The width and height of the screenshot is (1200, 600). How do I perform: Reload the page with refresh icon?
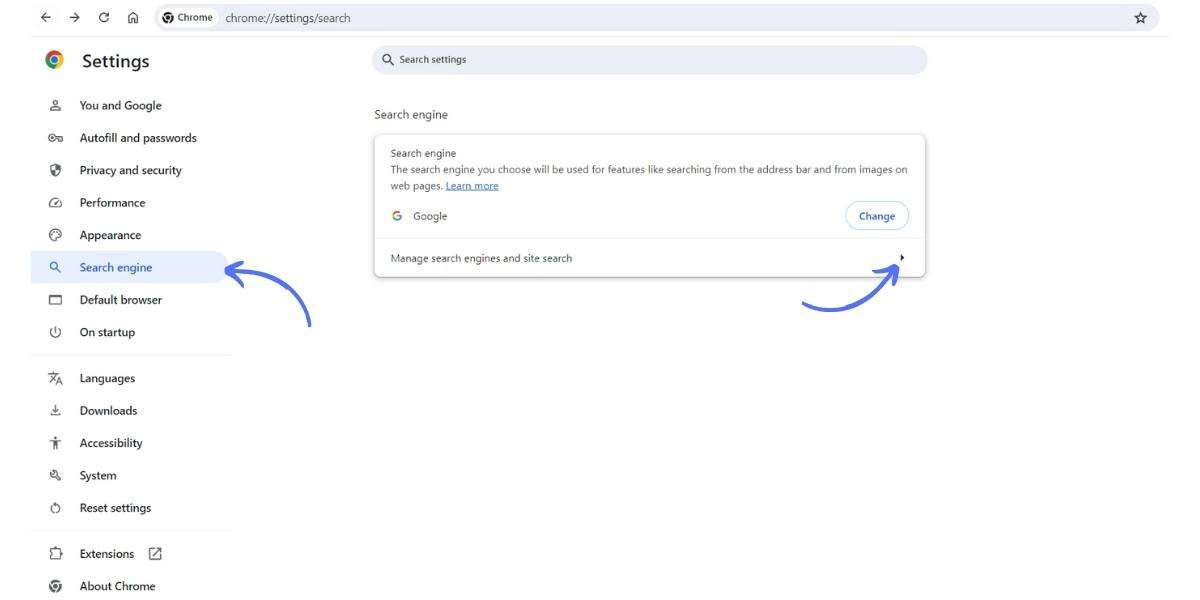[x=104, y=18]
